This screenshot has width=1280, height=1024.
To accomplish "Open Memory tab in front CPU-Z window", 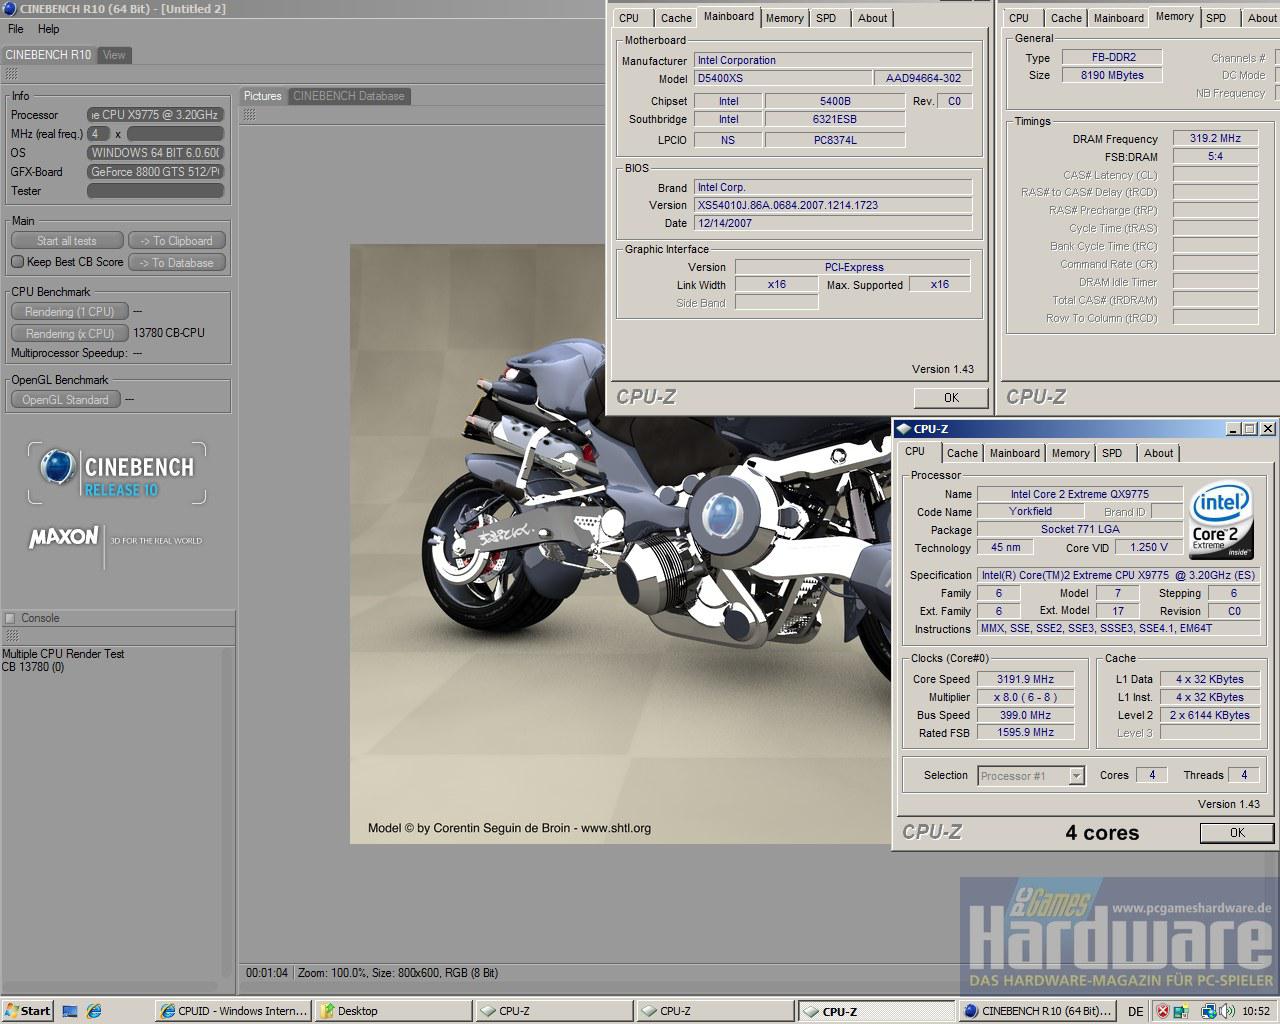I will 1070,453.
